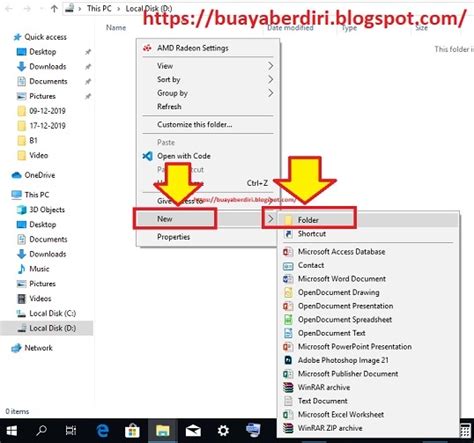Create a new Folder from submenu

coord(369,220)
